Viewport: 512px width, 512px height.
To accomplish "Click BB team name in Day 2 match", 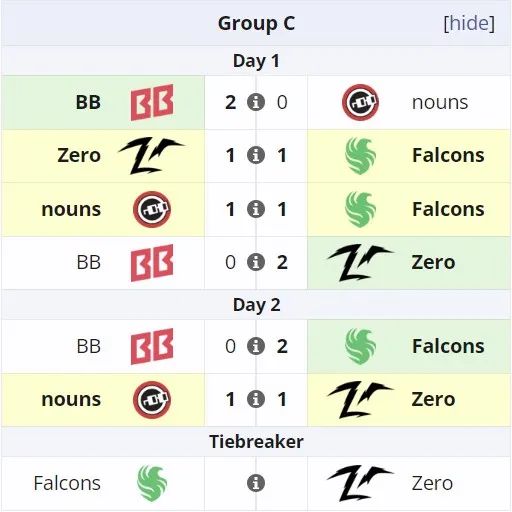I will click(x=89, y=346).
